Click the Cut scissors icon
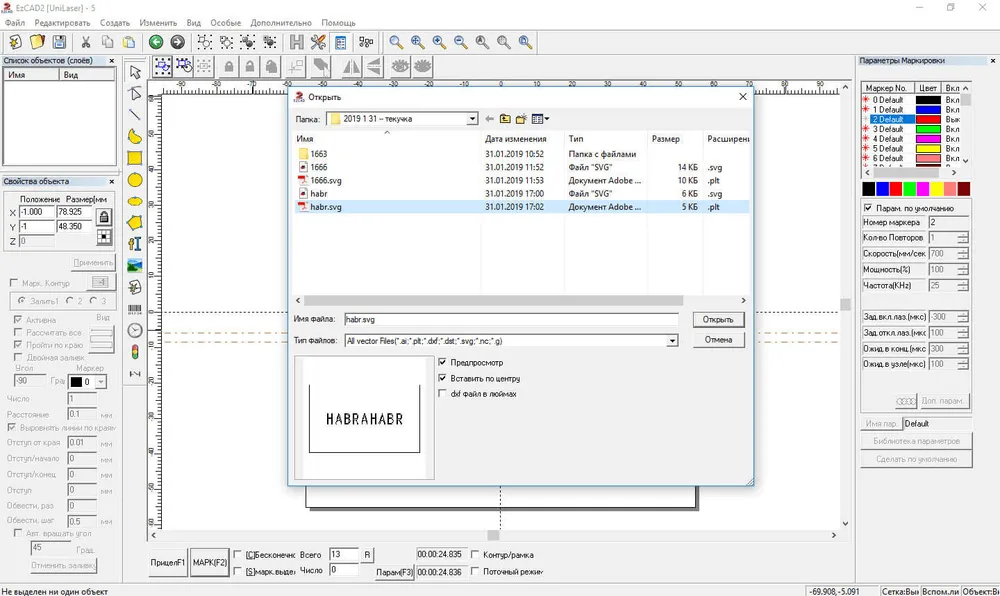Screen dimensions: 1000x596 click(85, 42)
